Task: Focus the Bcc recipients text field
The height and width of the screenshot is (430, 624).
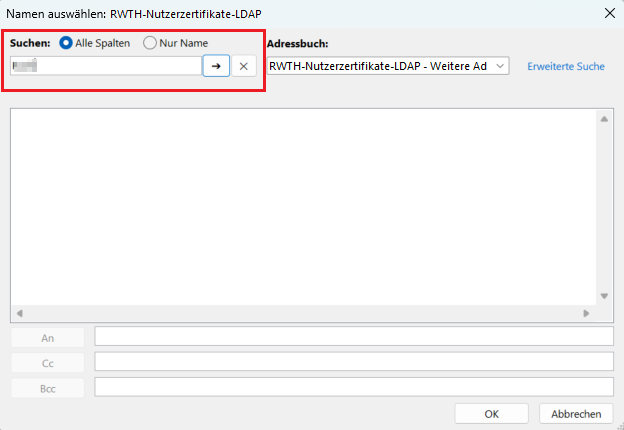Action: tap(353, 386)
